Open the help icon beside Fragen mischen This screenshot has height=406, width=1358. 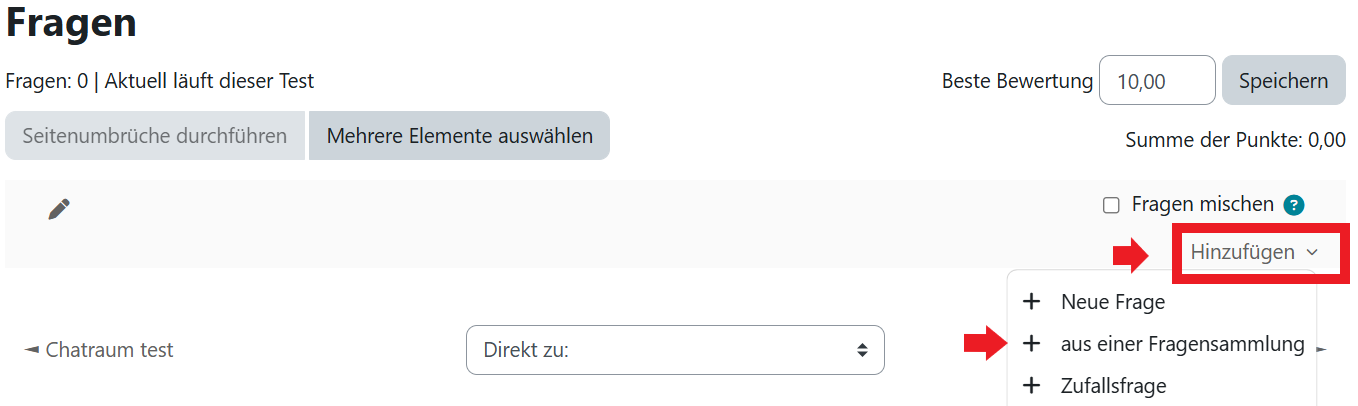coord(1294,205)
